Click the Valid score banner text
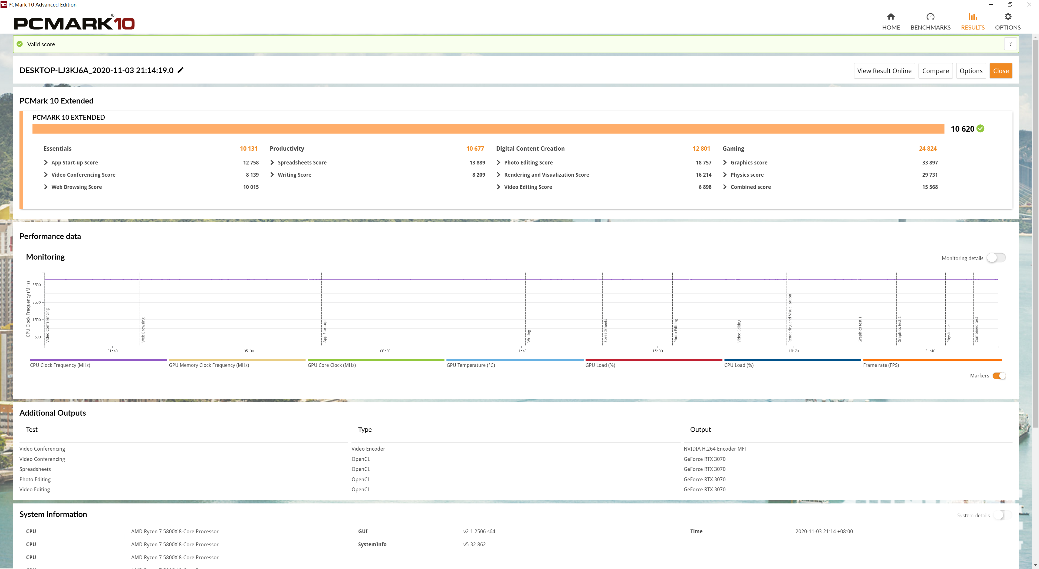 point(41,44)
